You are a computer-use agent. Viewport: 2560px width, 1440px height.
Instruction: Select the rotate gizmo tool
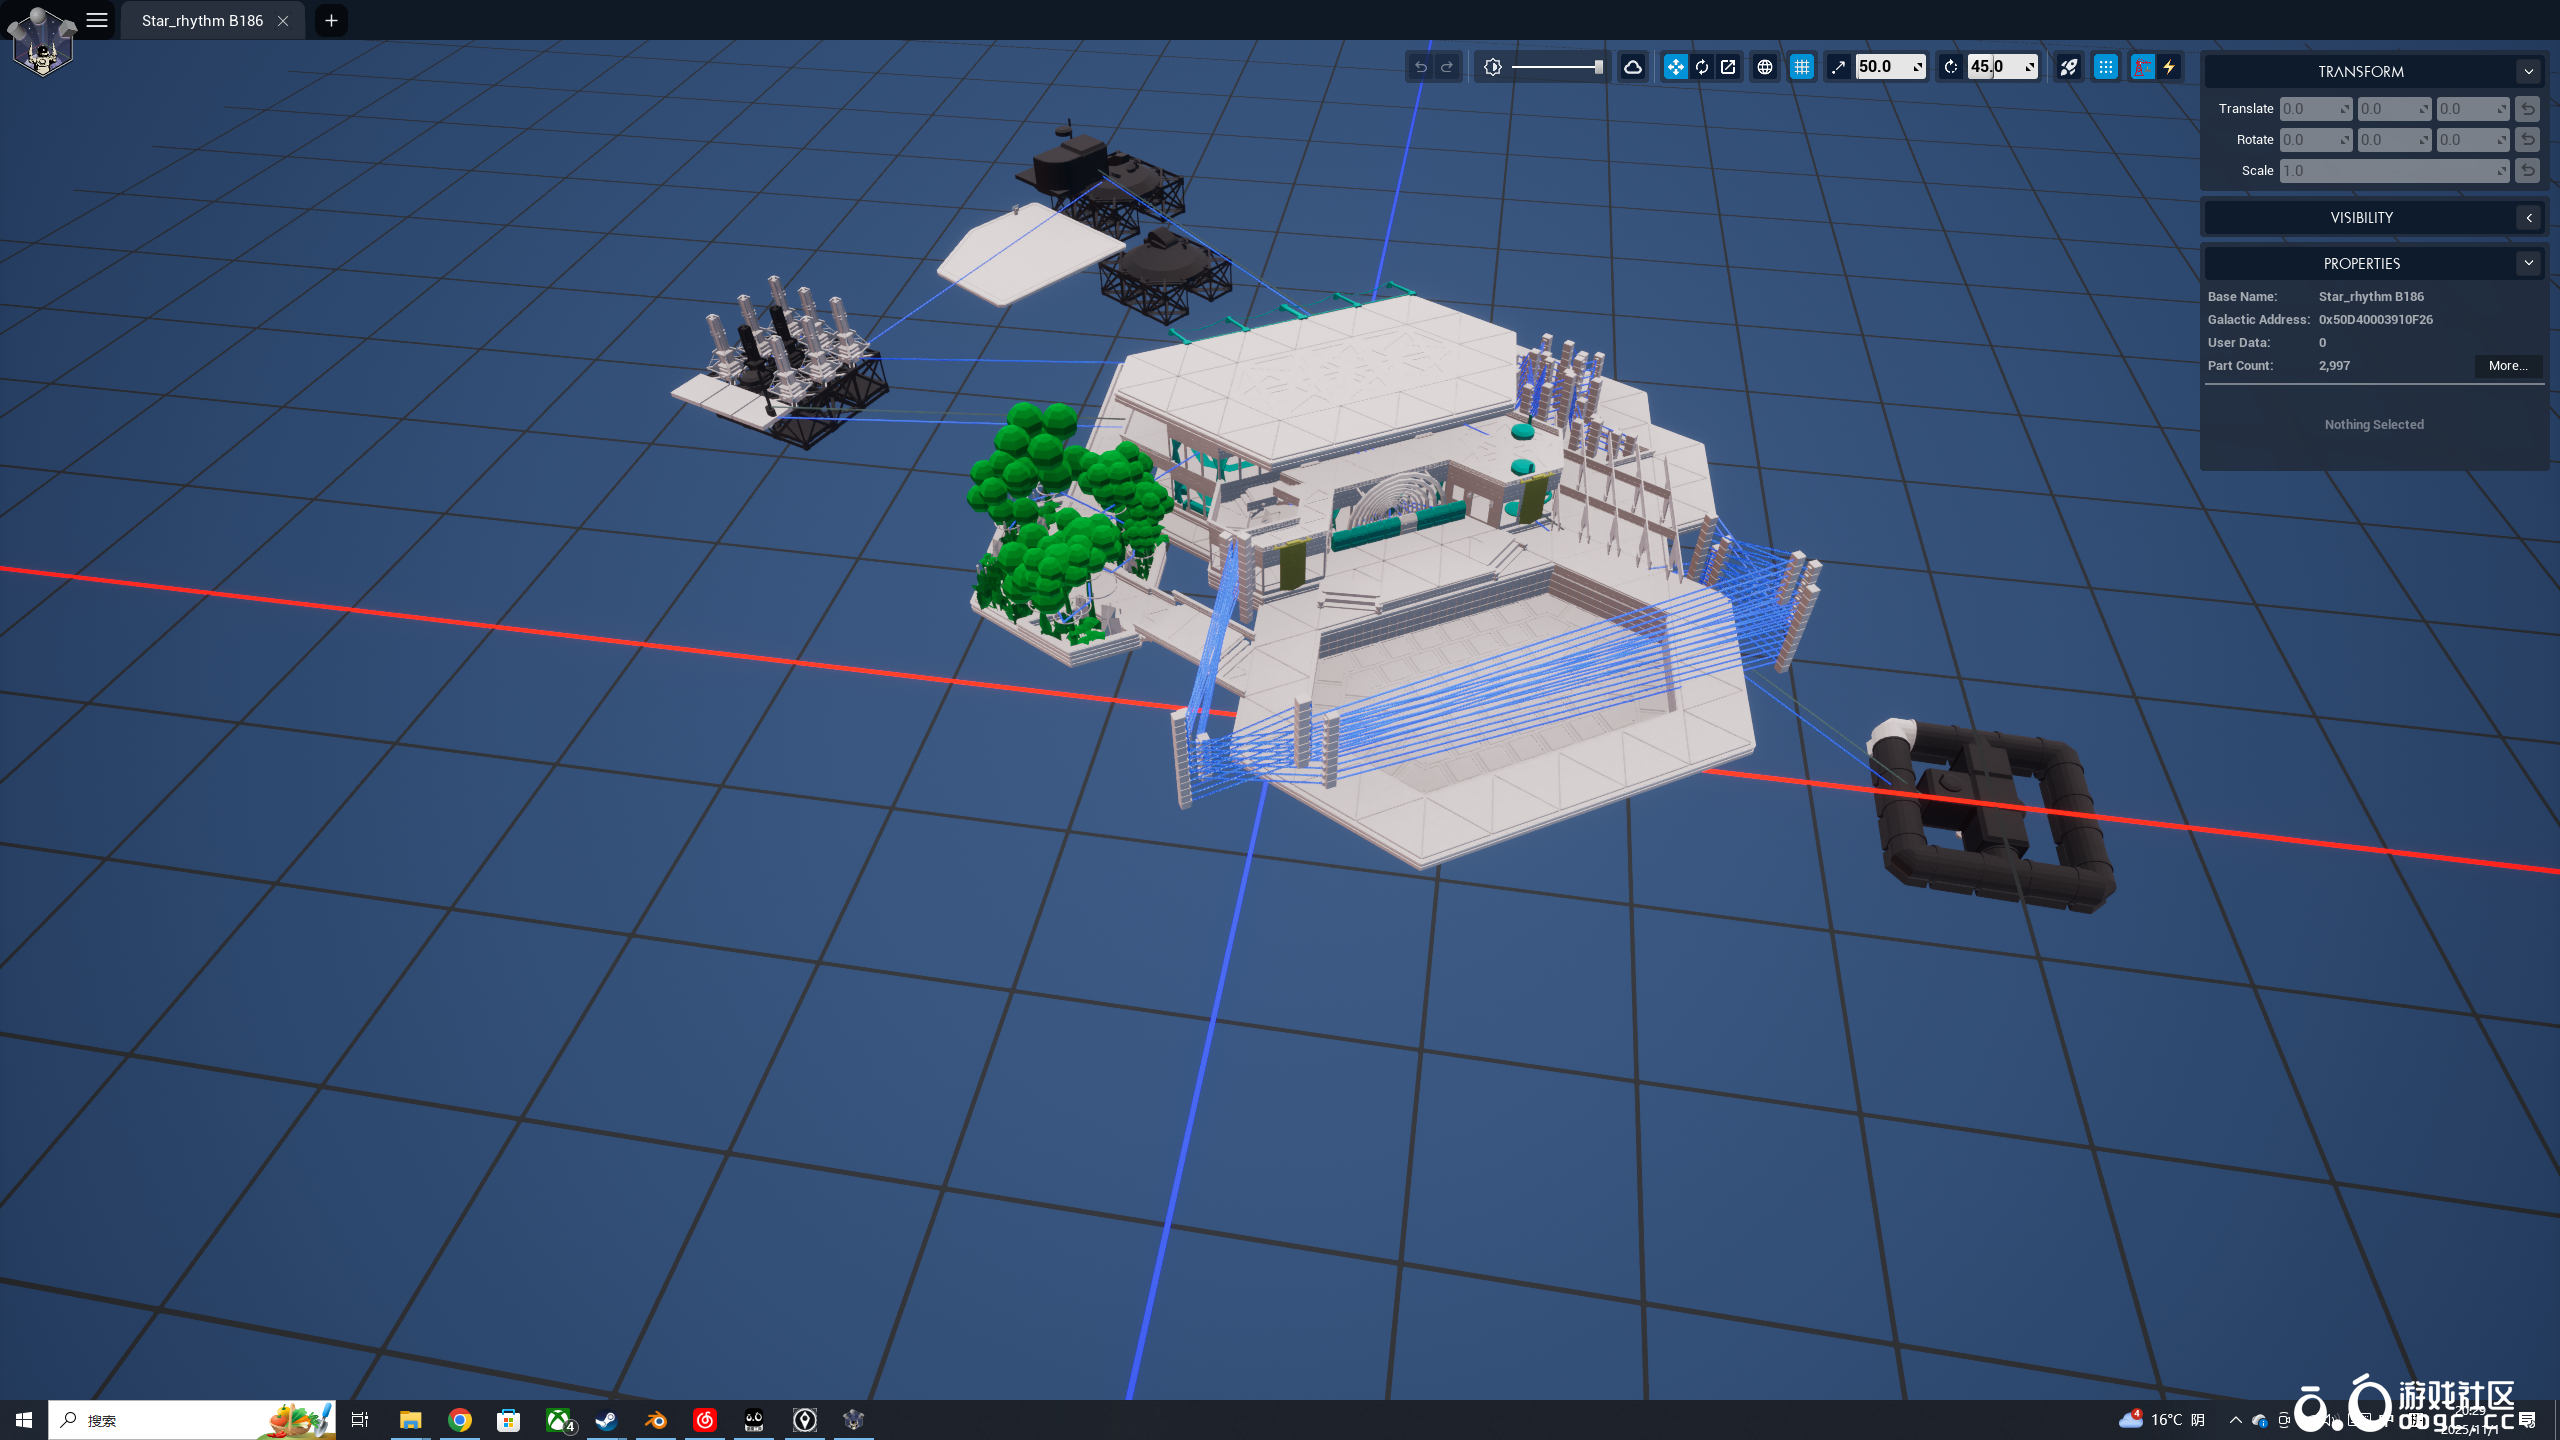click(x=1702, y=67)
